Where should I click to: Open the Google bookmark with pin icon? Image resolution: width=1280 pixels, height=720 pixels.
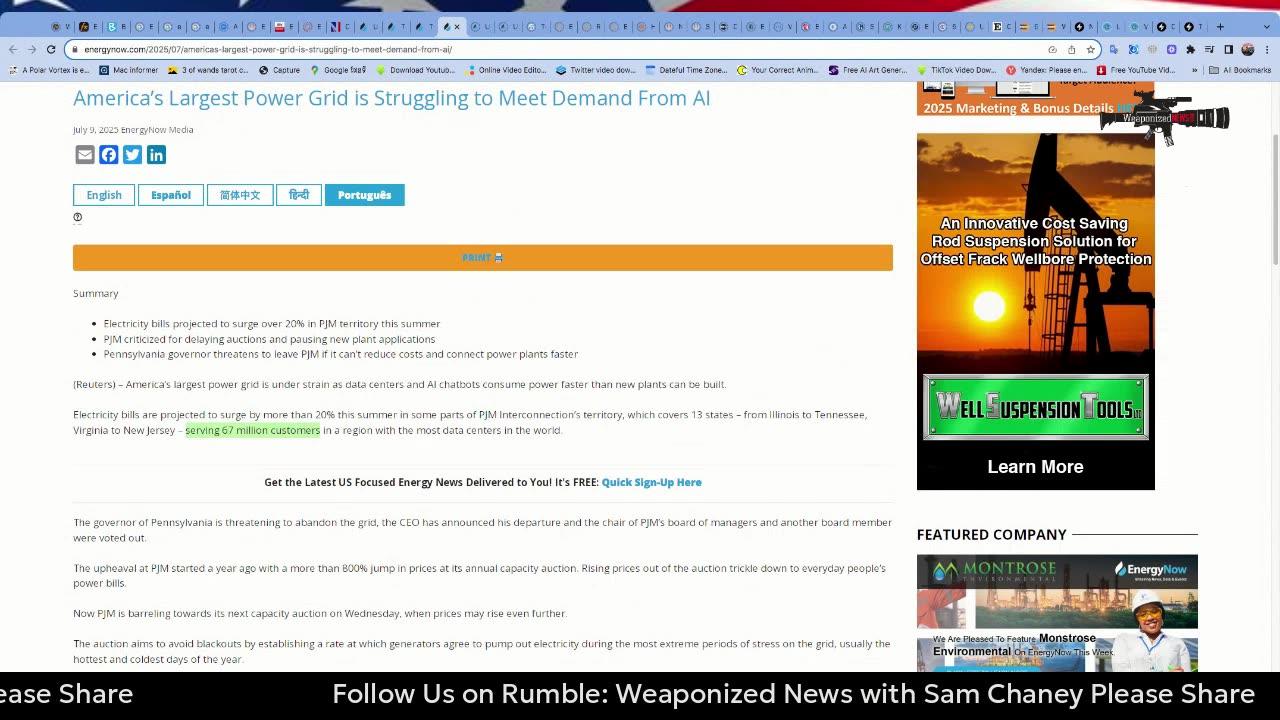(338, 70)
